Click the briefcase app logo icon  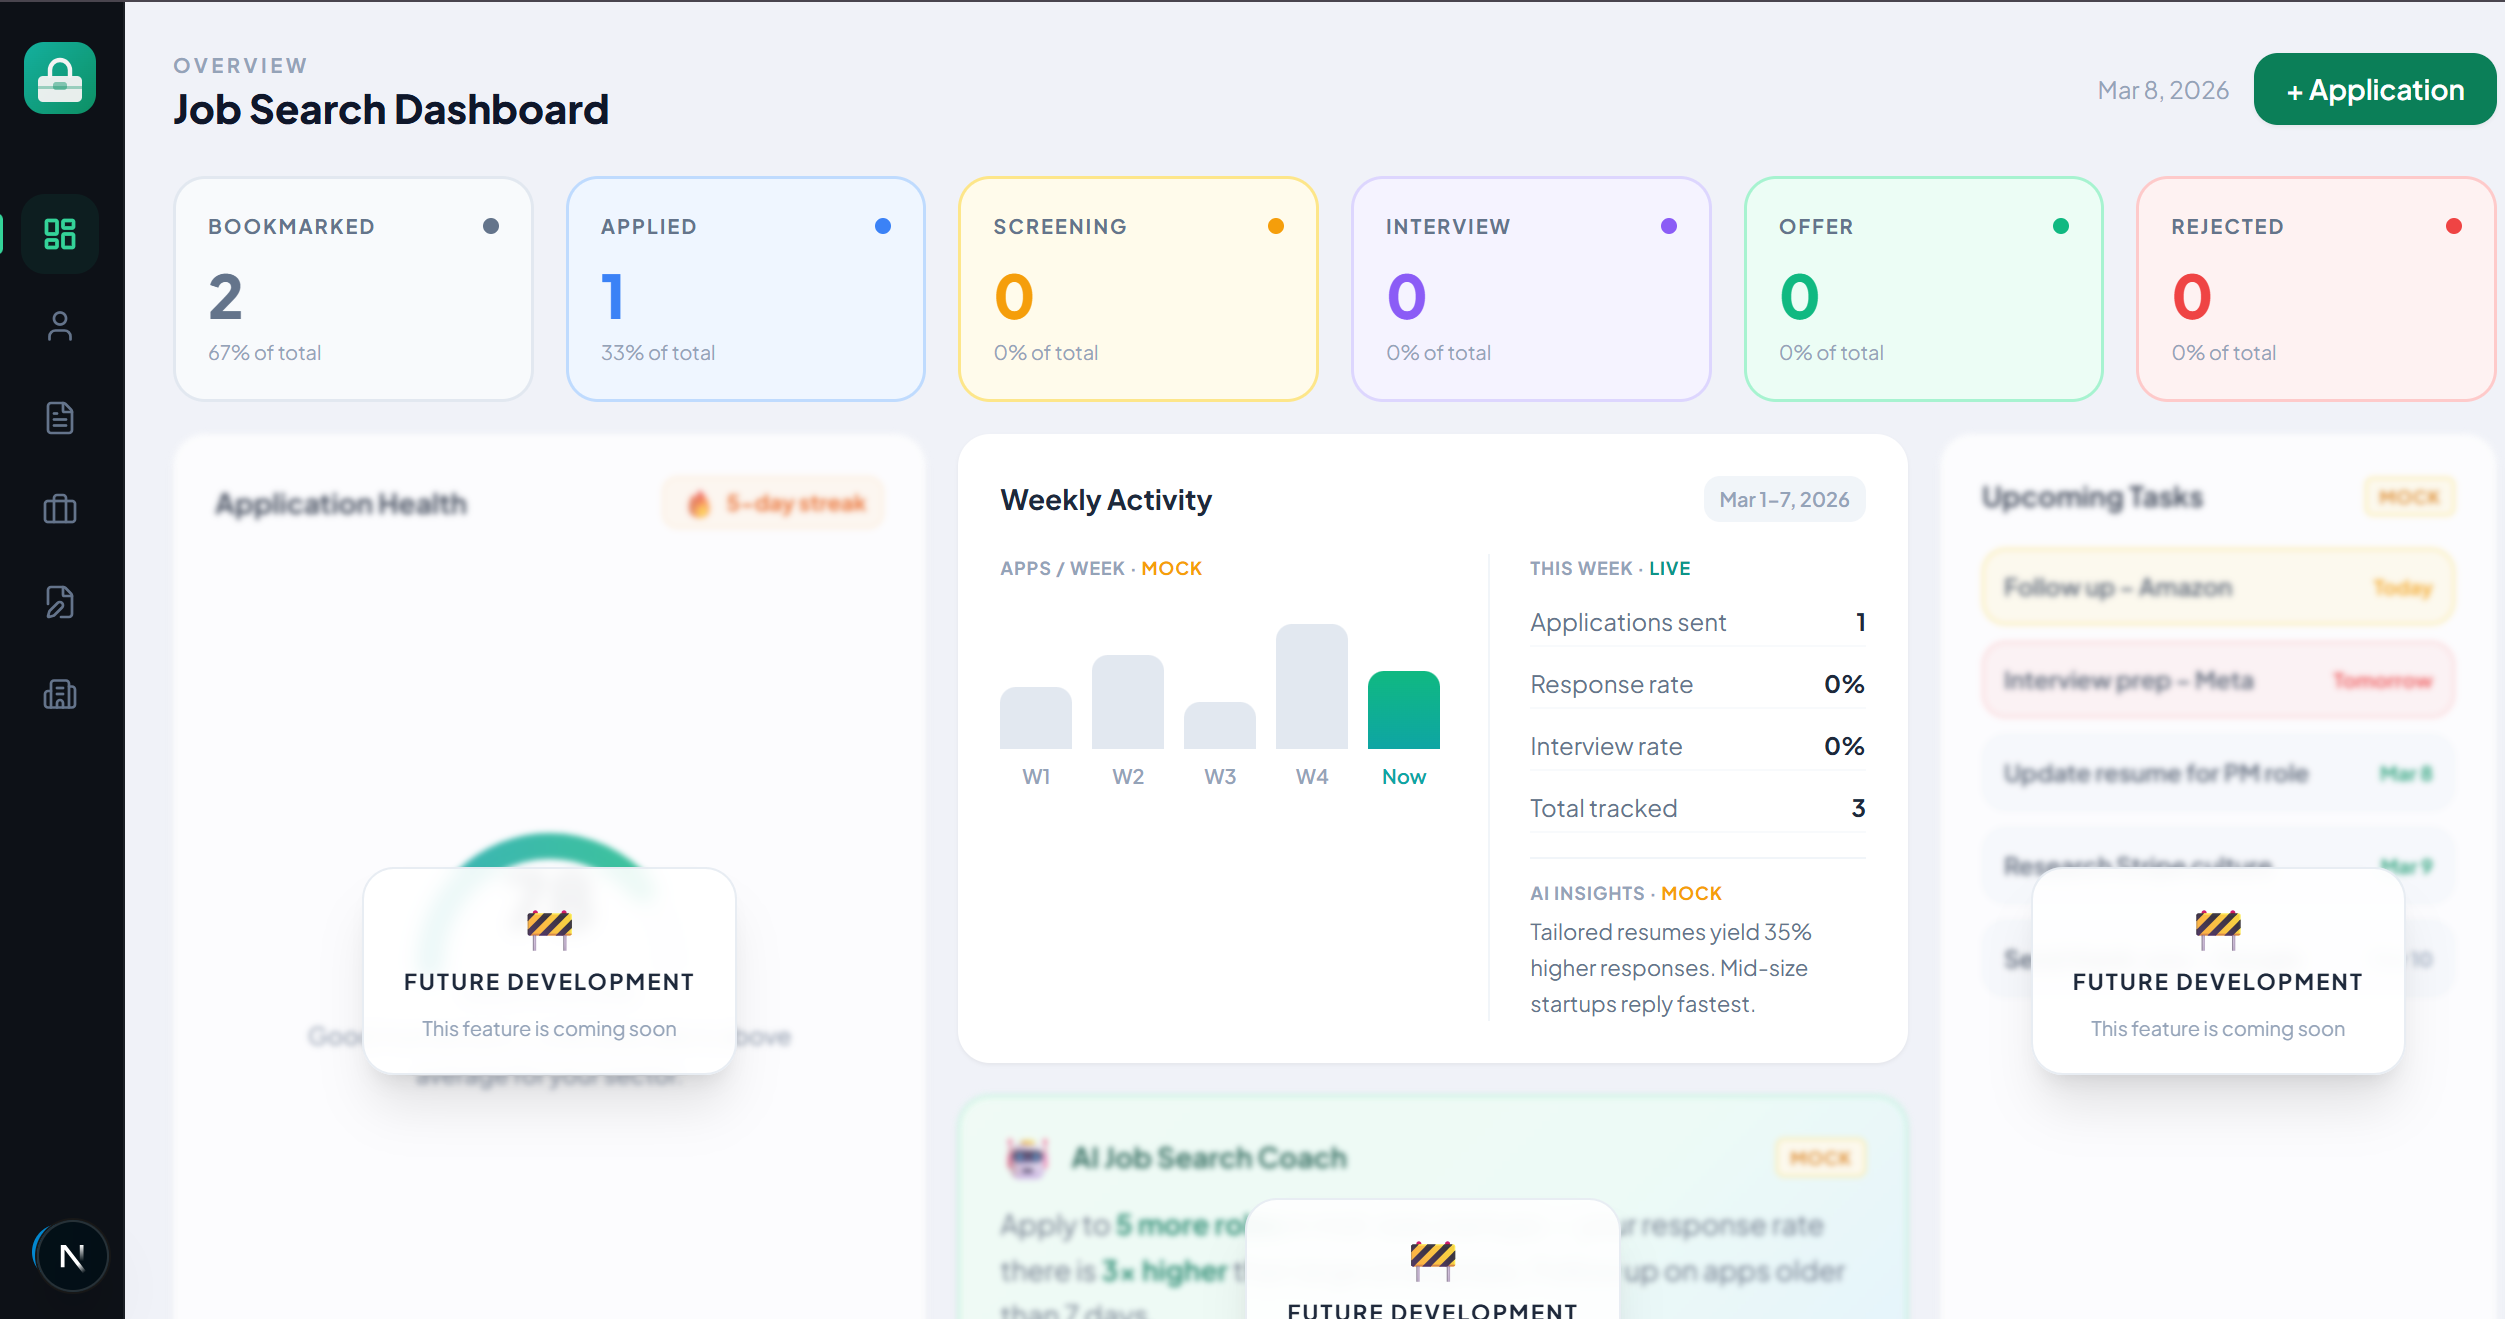click(60, 78)
